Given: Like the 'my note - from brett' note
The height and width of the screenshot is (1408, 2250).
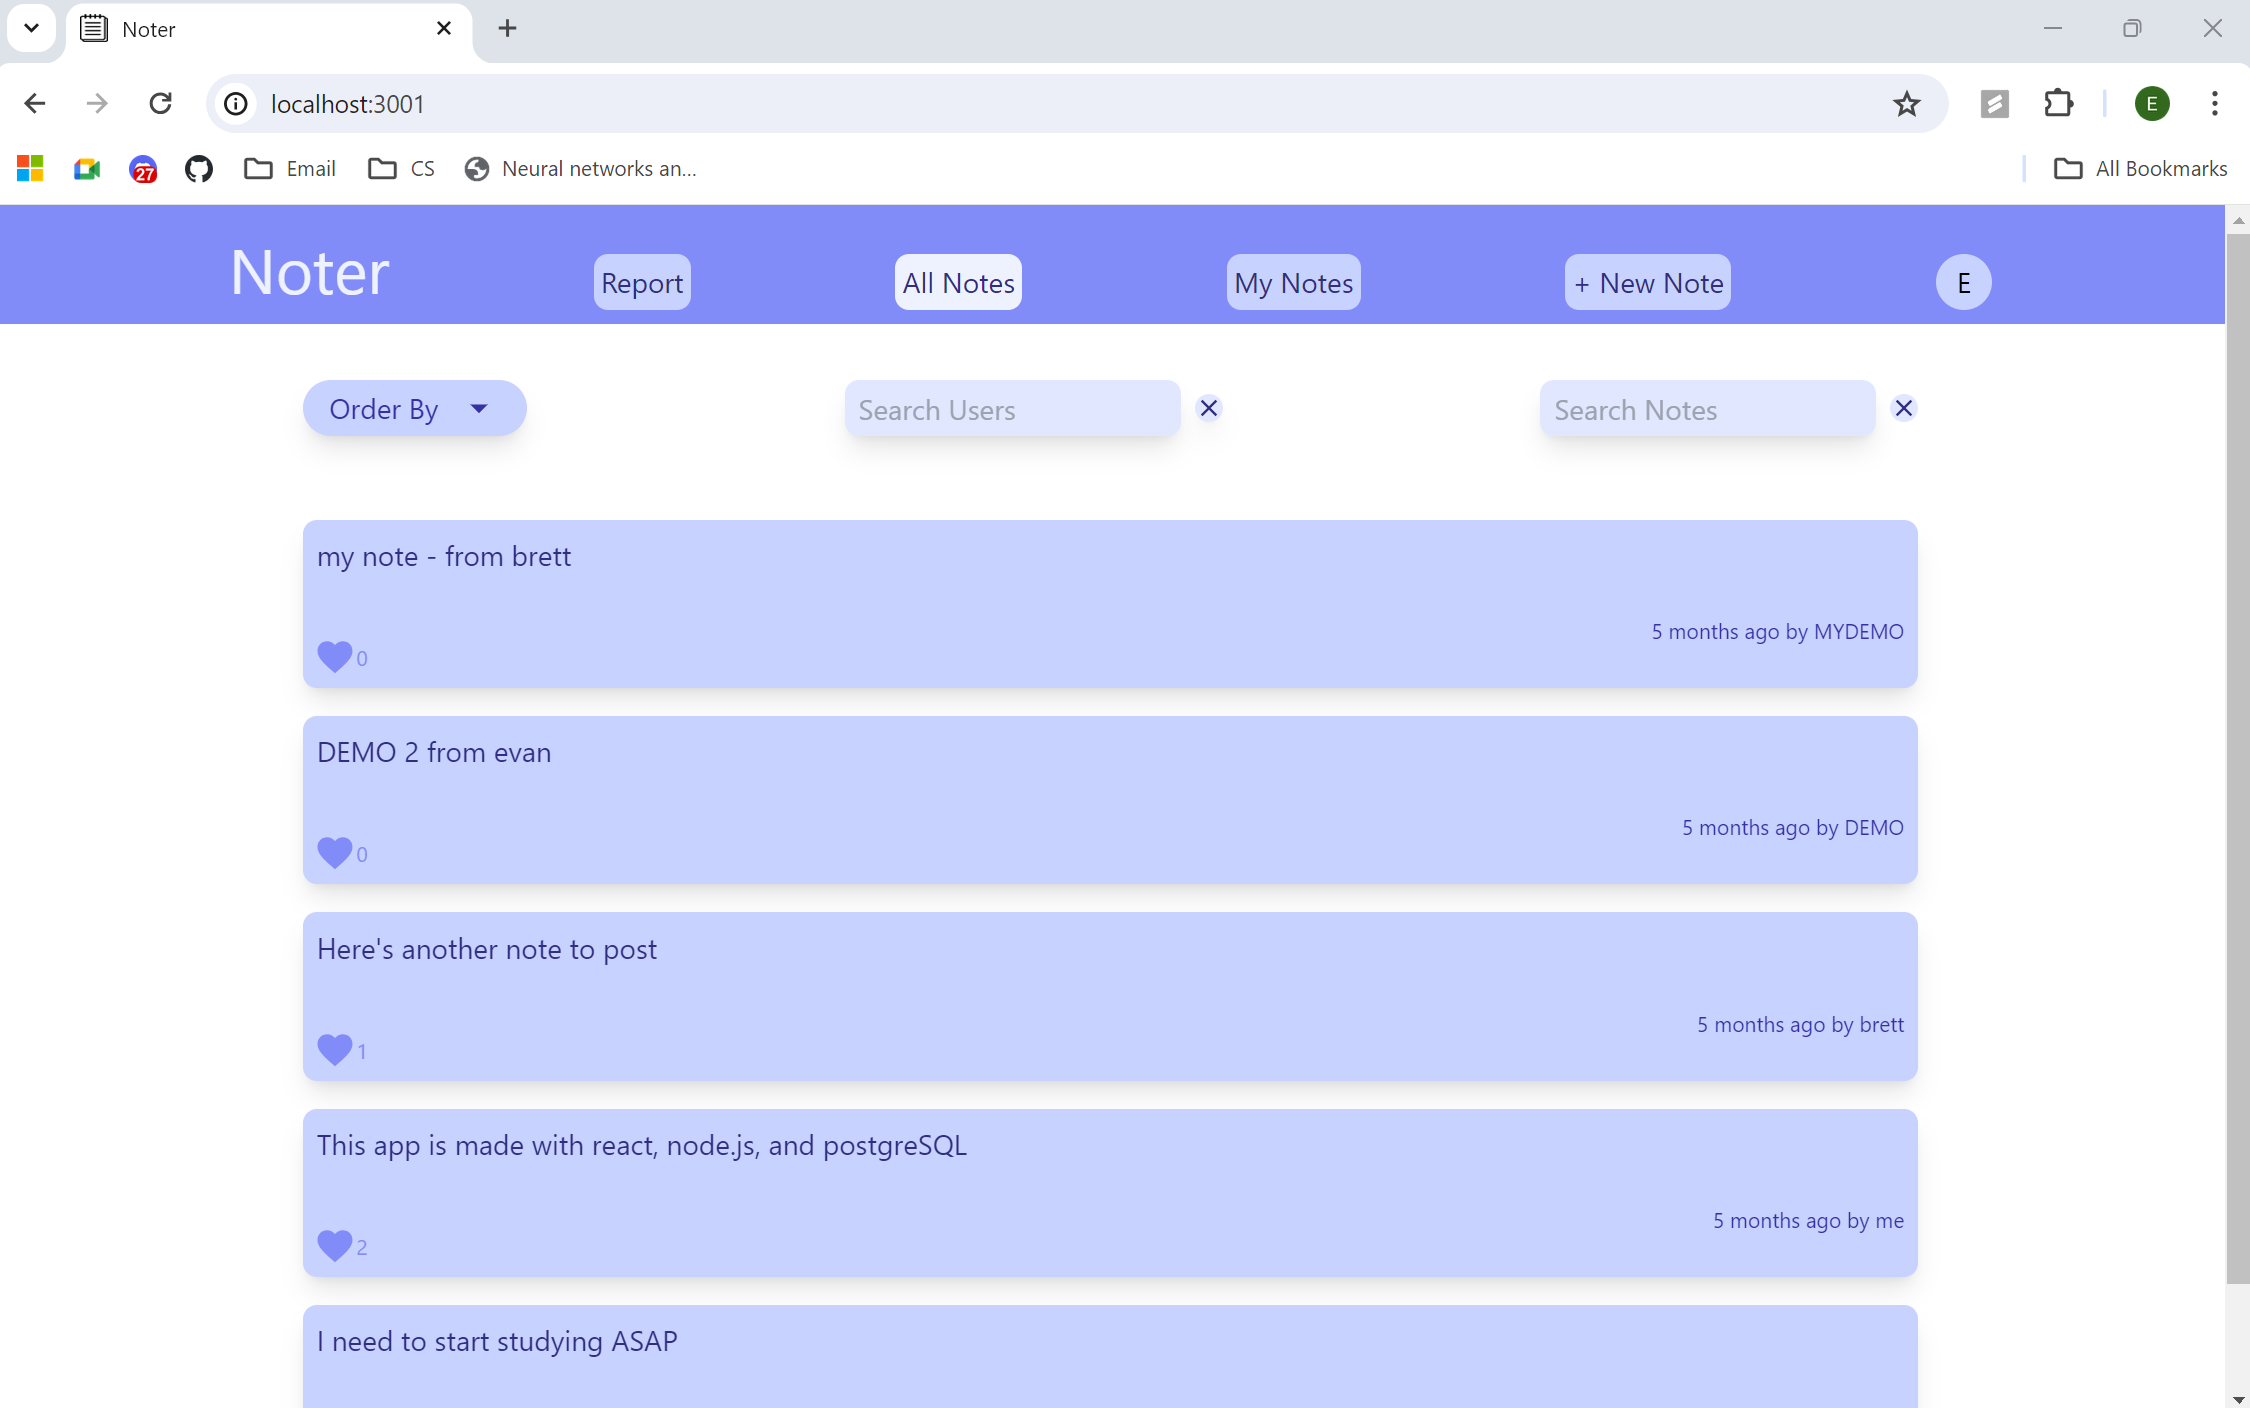Looking at the screenshot, I should click(334, 656).
